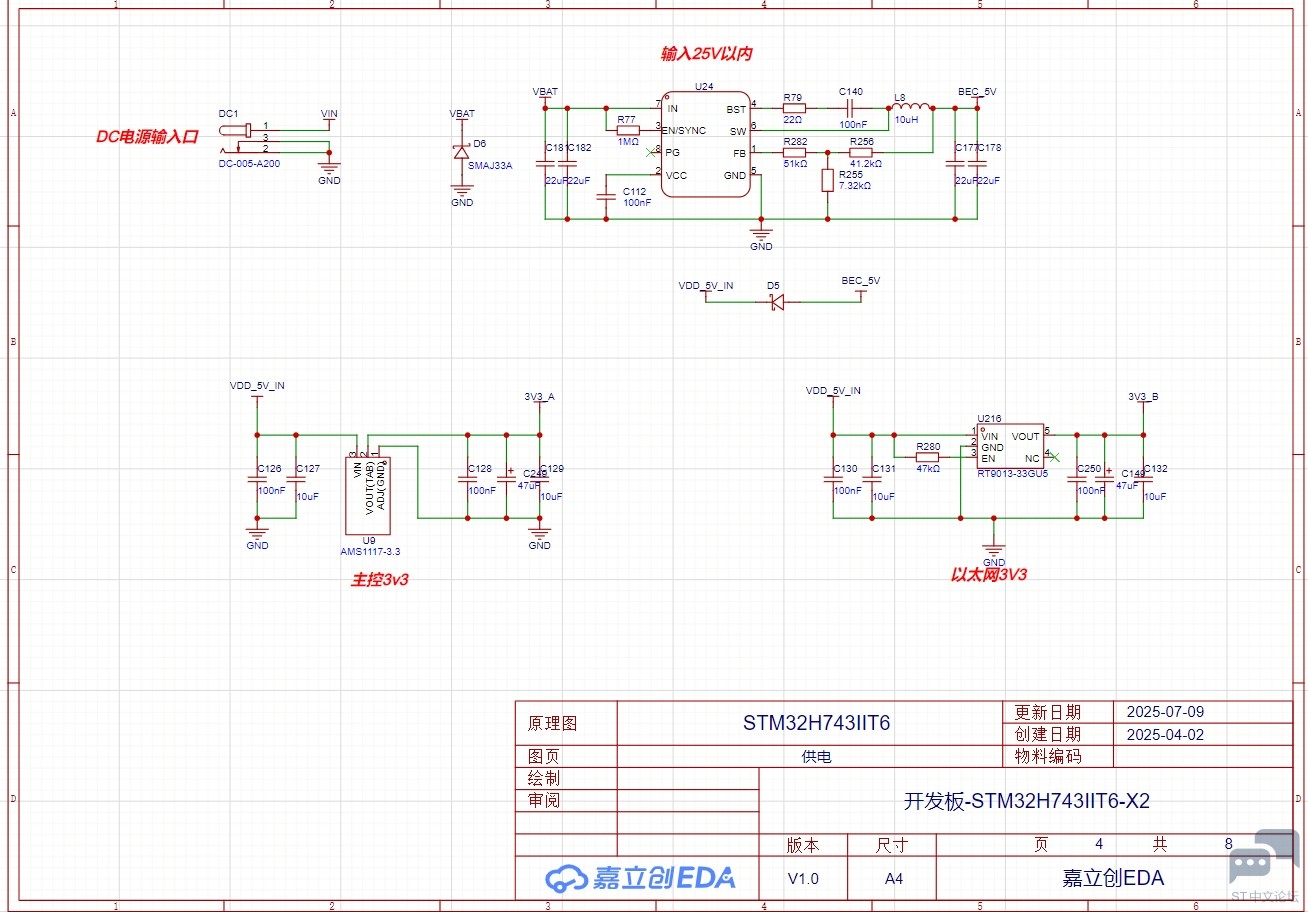Click the 绘制 row label

tap(543, 778)
